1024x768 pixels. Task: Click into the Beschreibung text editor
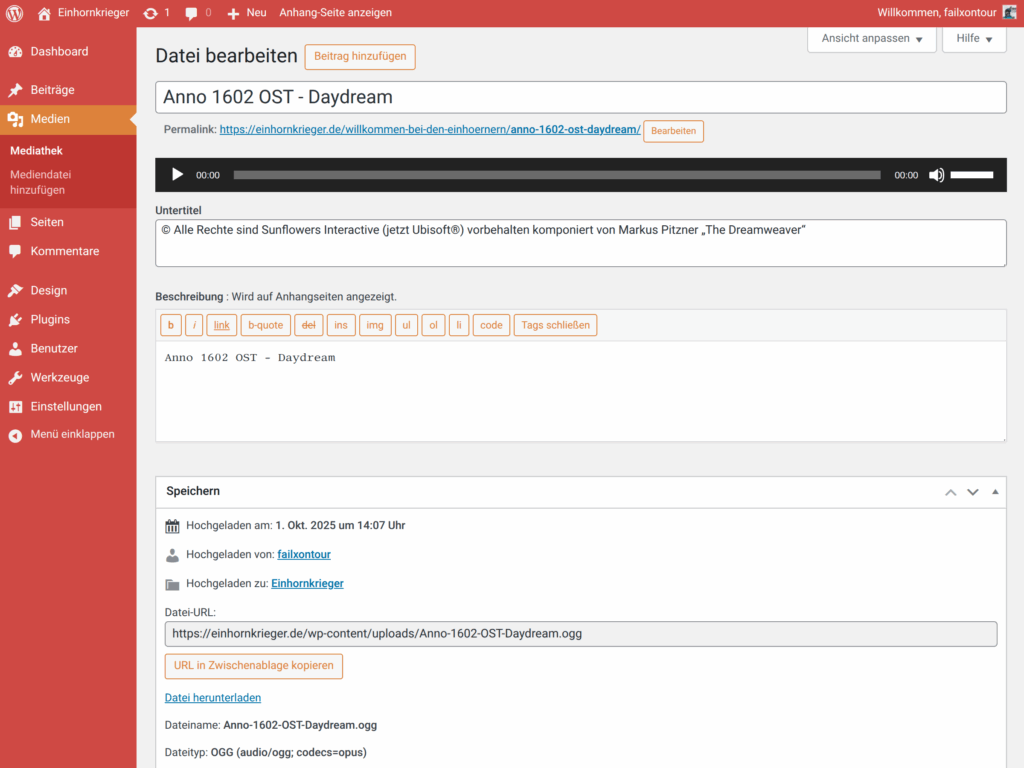[x=581, y=391]
